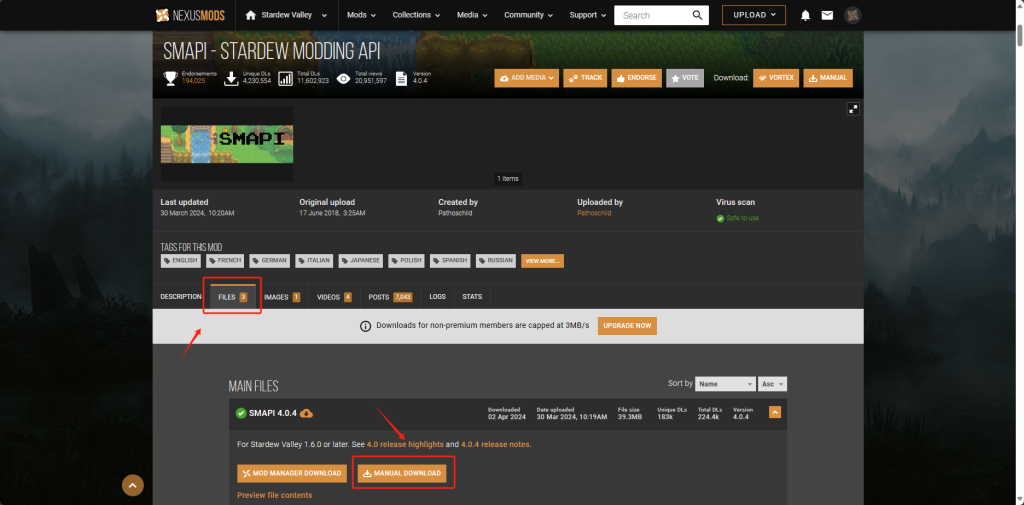Open notifications bell icon
The image size is (1024, 505).
[805, 15]
